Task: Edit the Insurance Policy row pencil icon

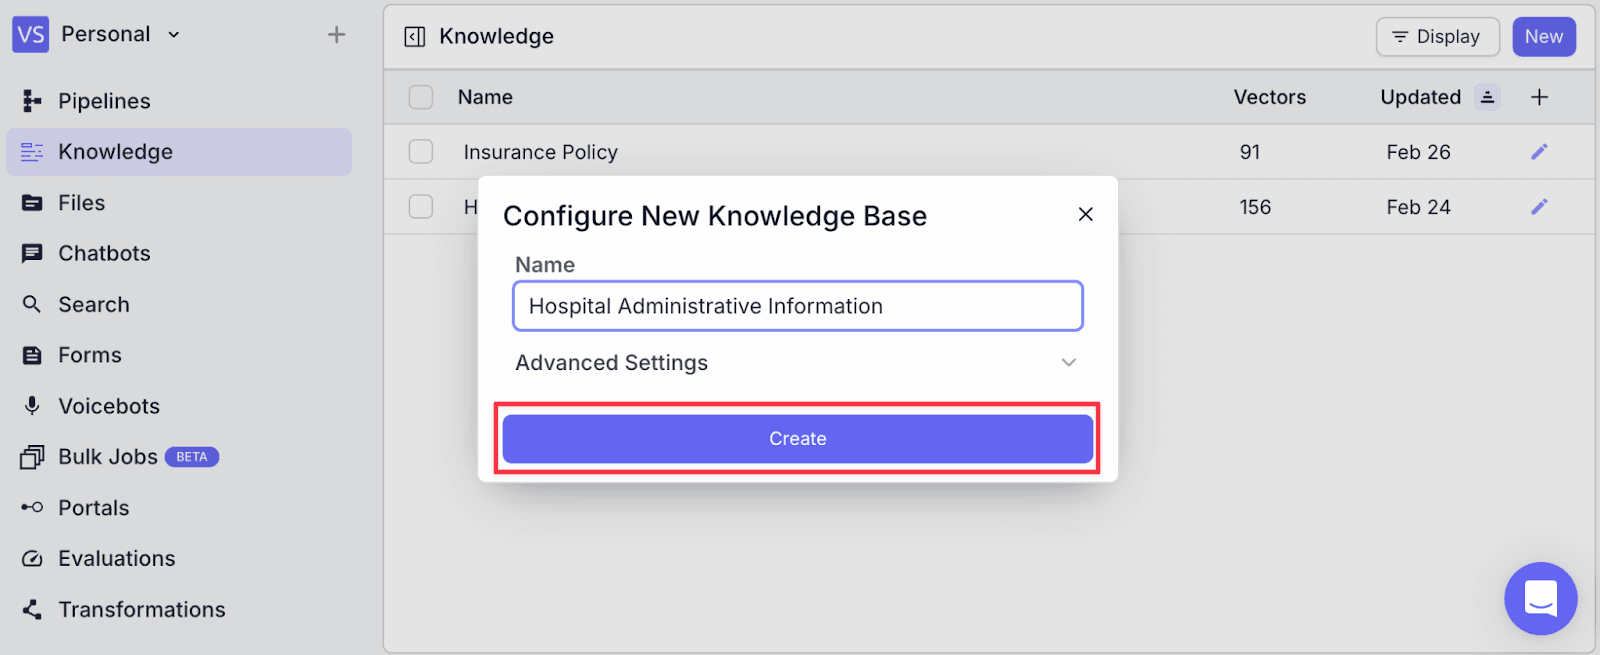Action: pos(1539,152)
